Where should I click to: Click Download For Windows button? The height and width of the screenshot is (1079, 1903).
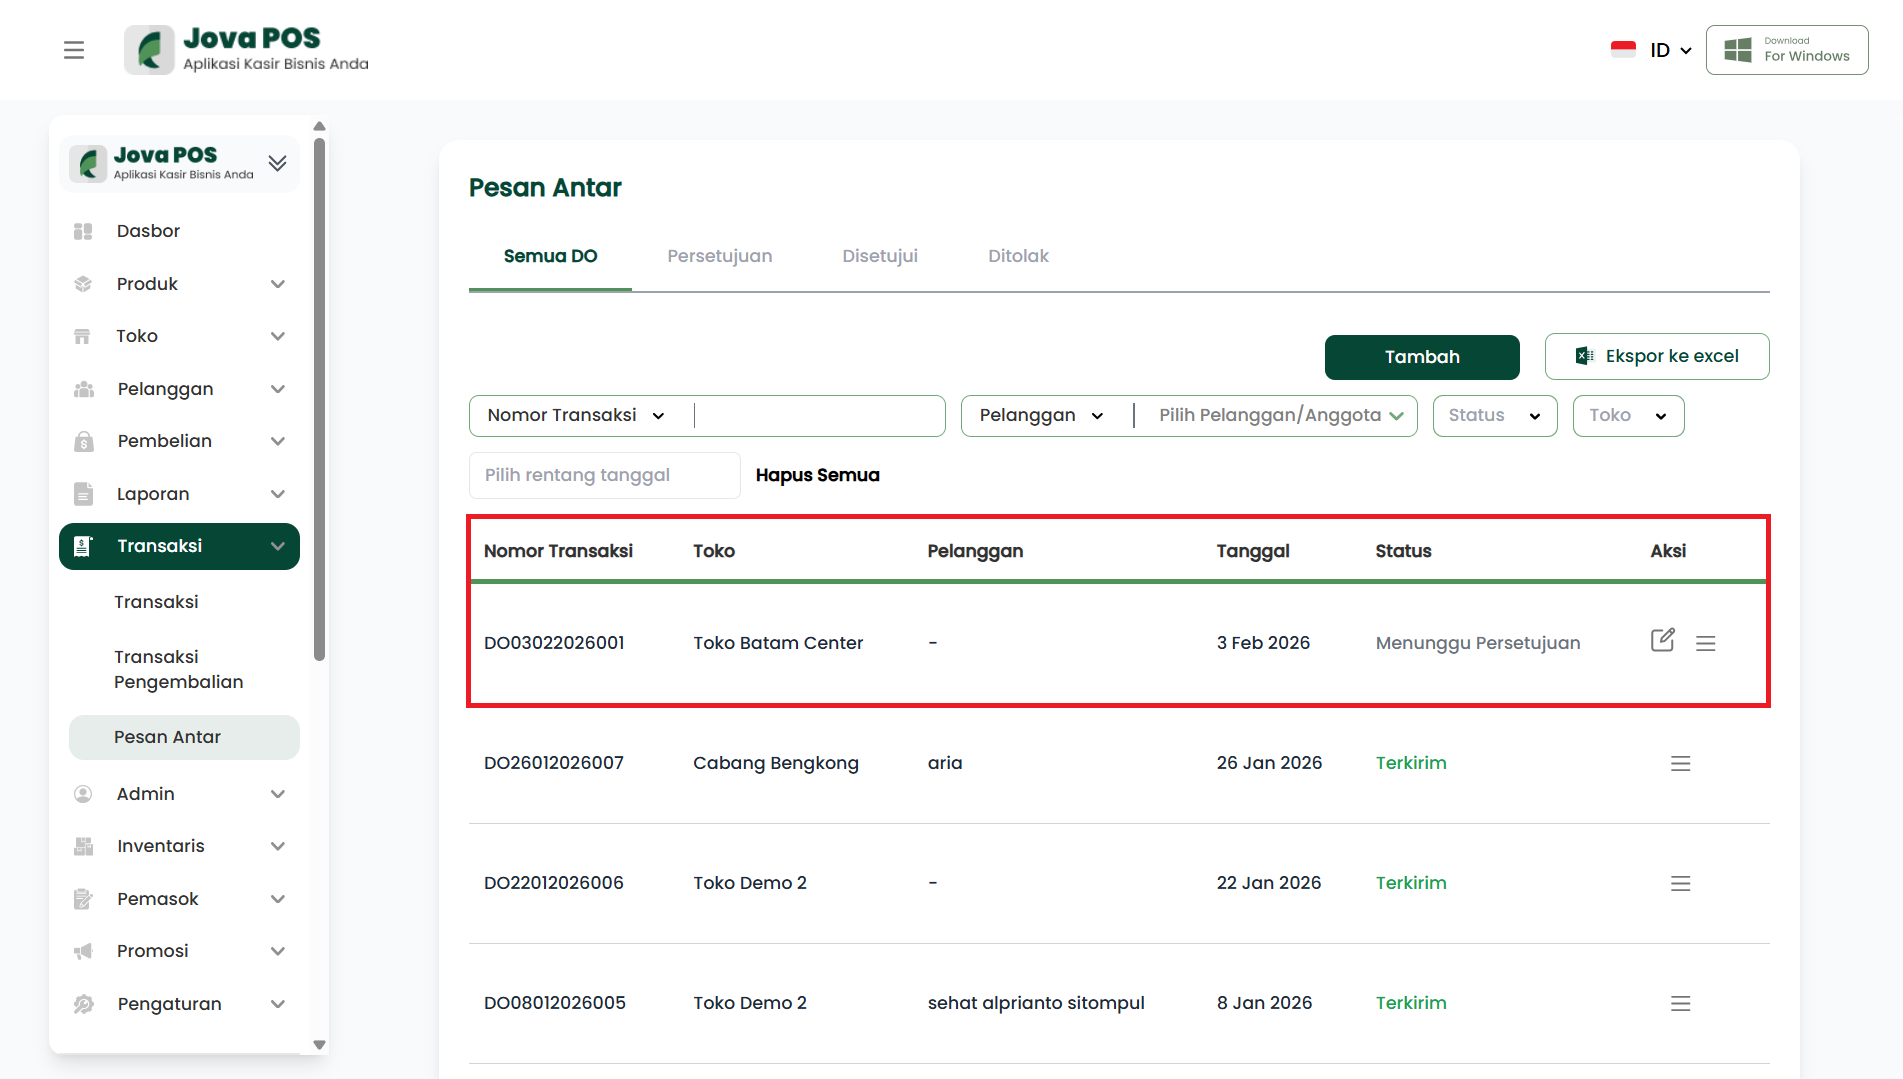coord(1786,50)
